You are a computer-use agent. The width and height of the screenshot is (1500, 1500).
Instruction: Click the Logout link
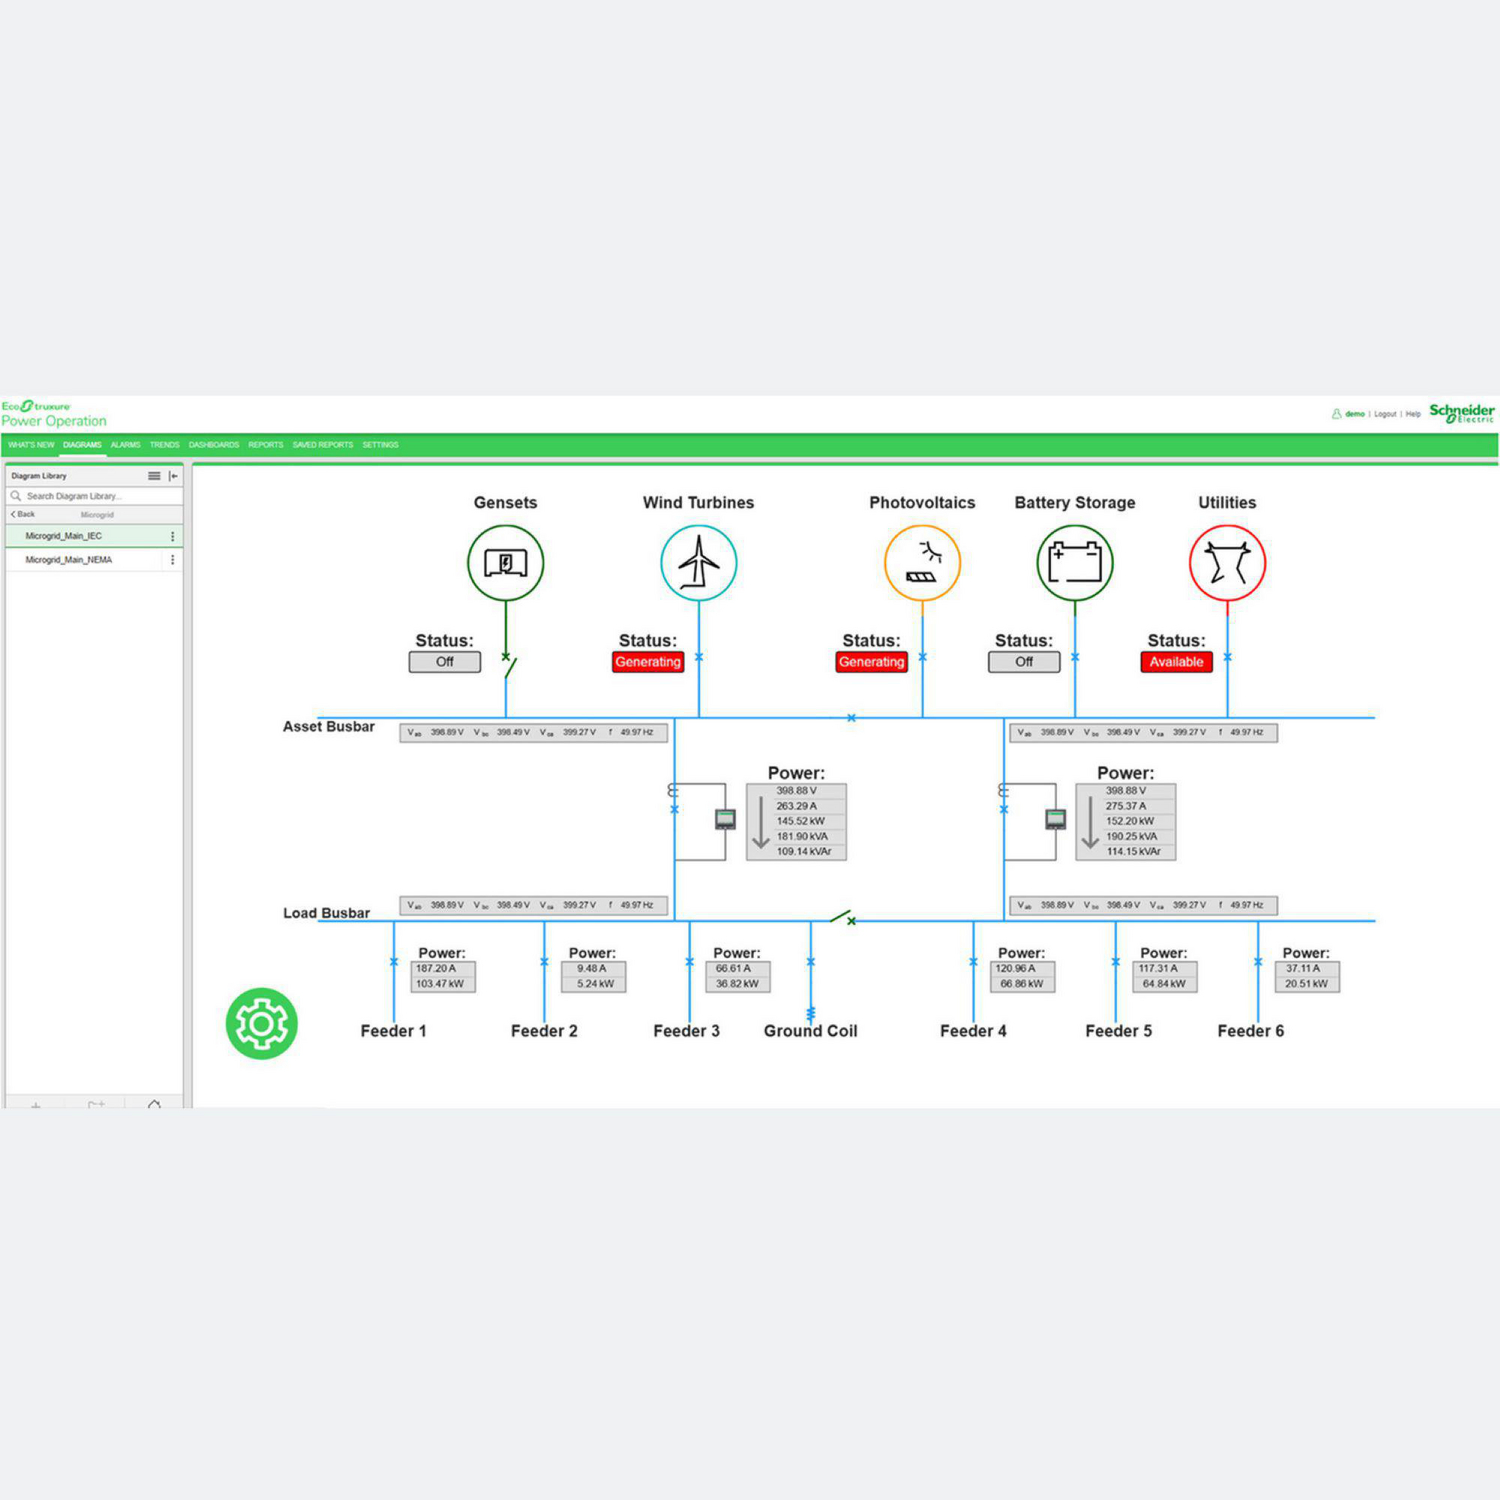tap(1384, 414)
